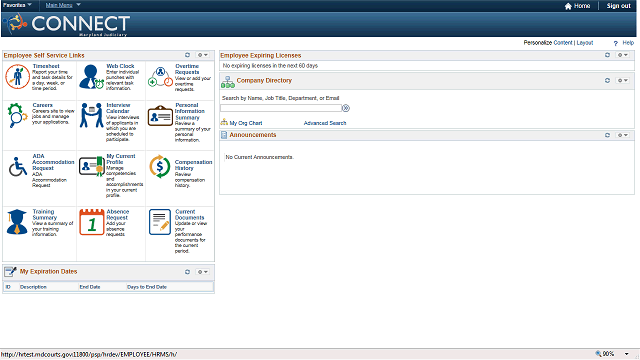Refresh the Employee Self Service Links pagelet
Viewport: 640px width, 360px height.
187,55
